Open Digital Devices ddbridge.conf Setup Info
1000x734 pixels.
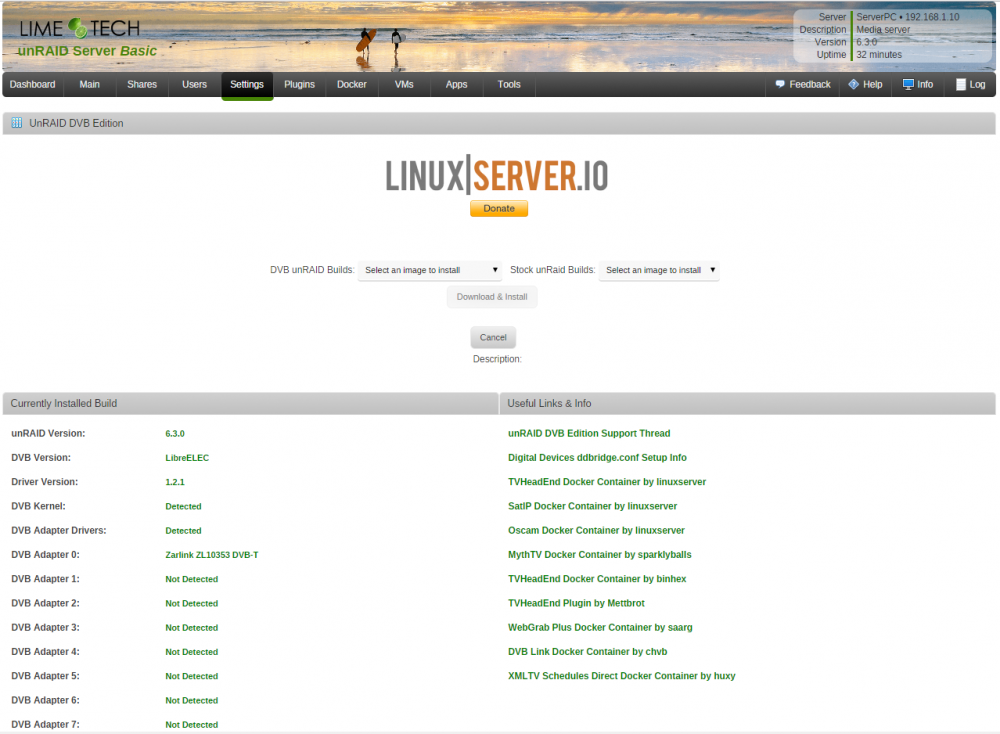[597, 458]
